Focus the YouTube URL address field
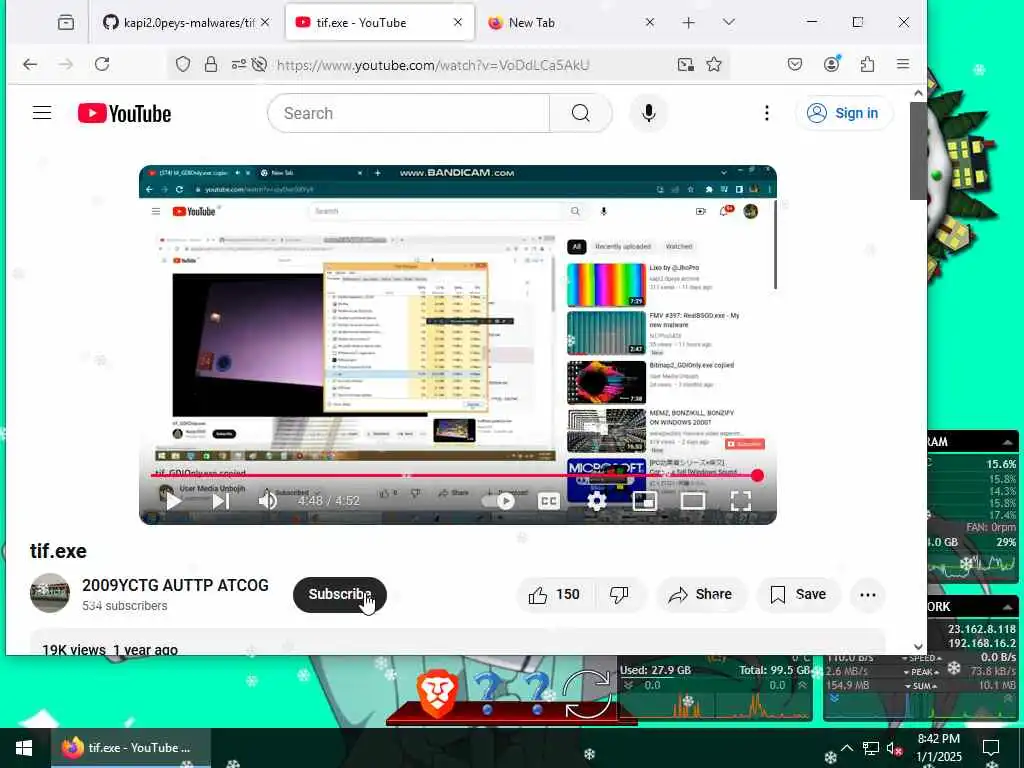The height and width of the screenshot is (768, 1024). (x=433, y=65)
